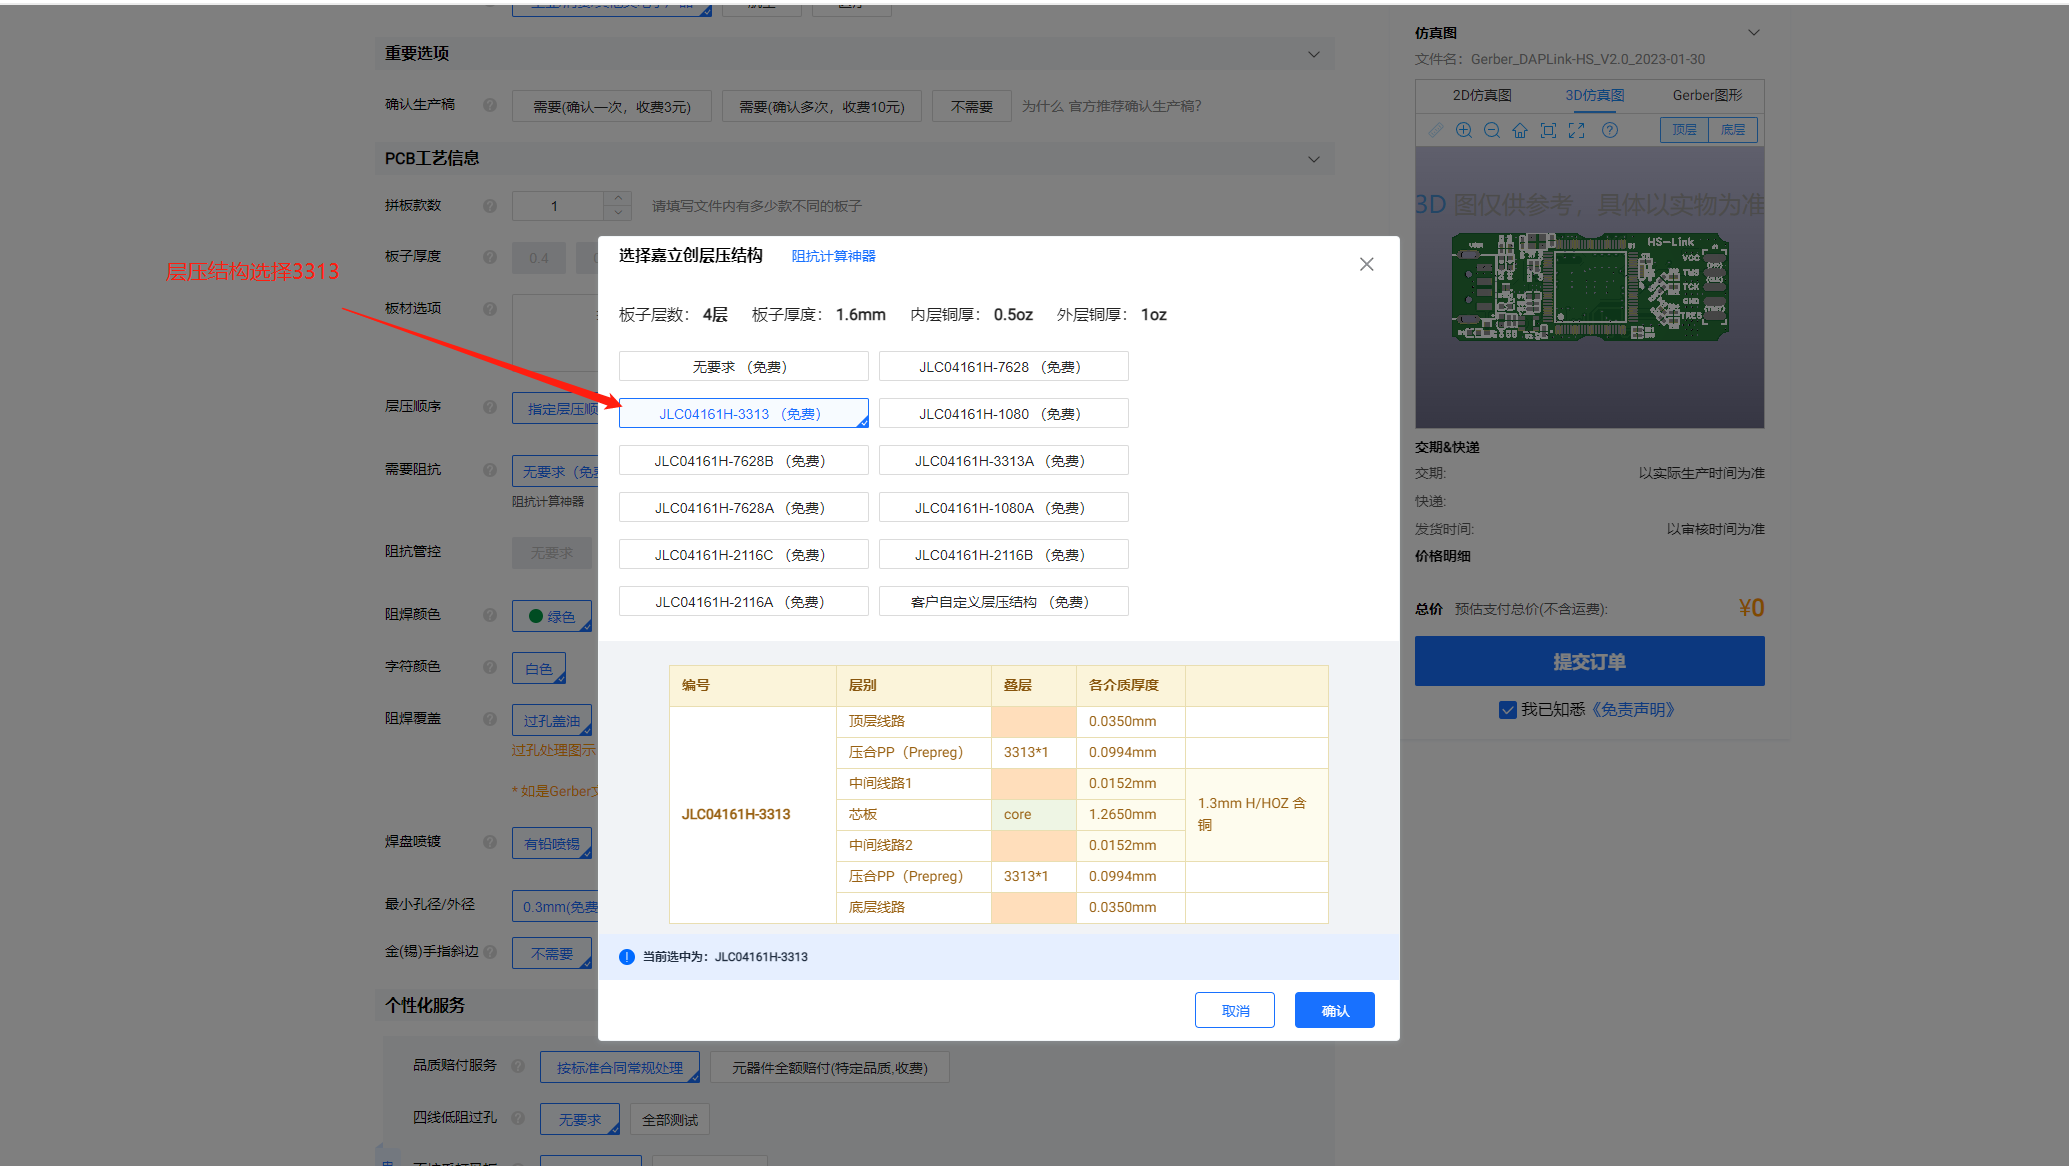Toggle the 我已知悉 disclaimer checkbox
The image size is (2069, 1166).
point(1507,710)
